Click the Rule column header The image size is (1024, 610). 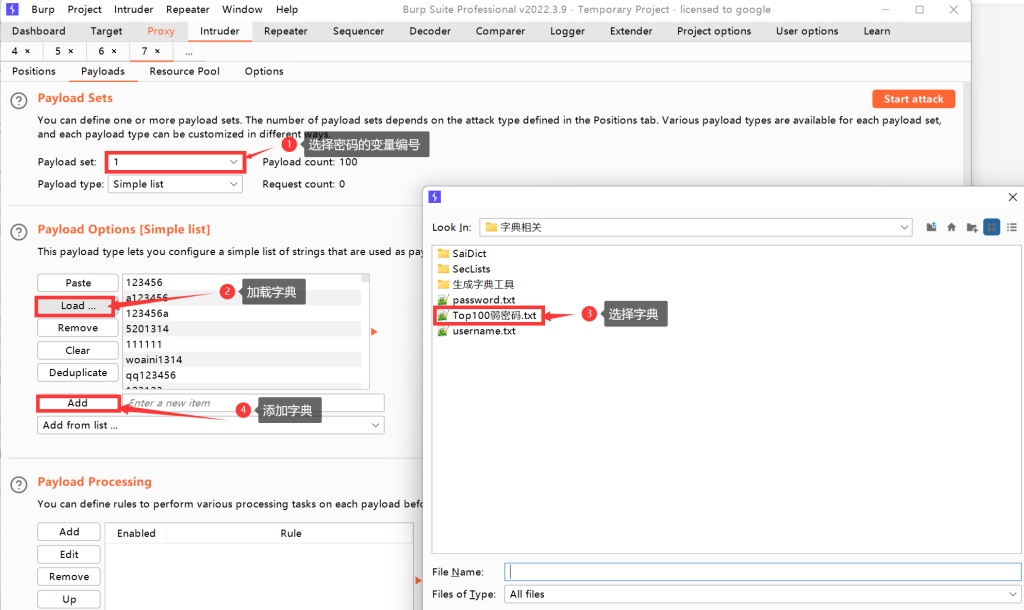tap(291, 534)
